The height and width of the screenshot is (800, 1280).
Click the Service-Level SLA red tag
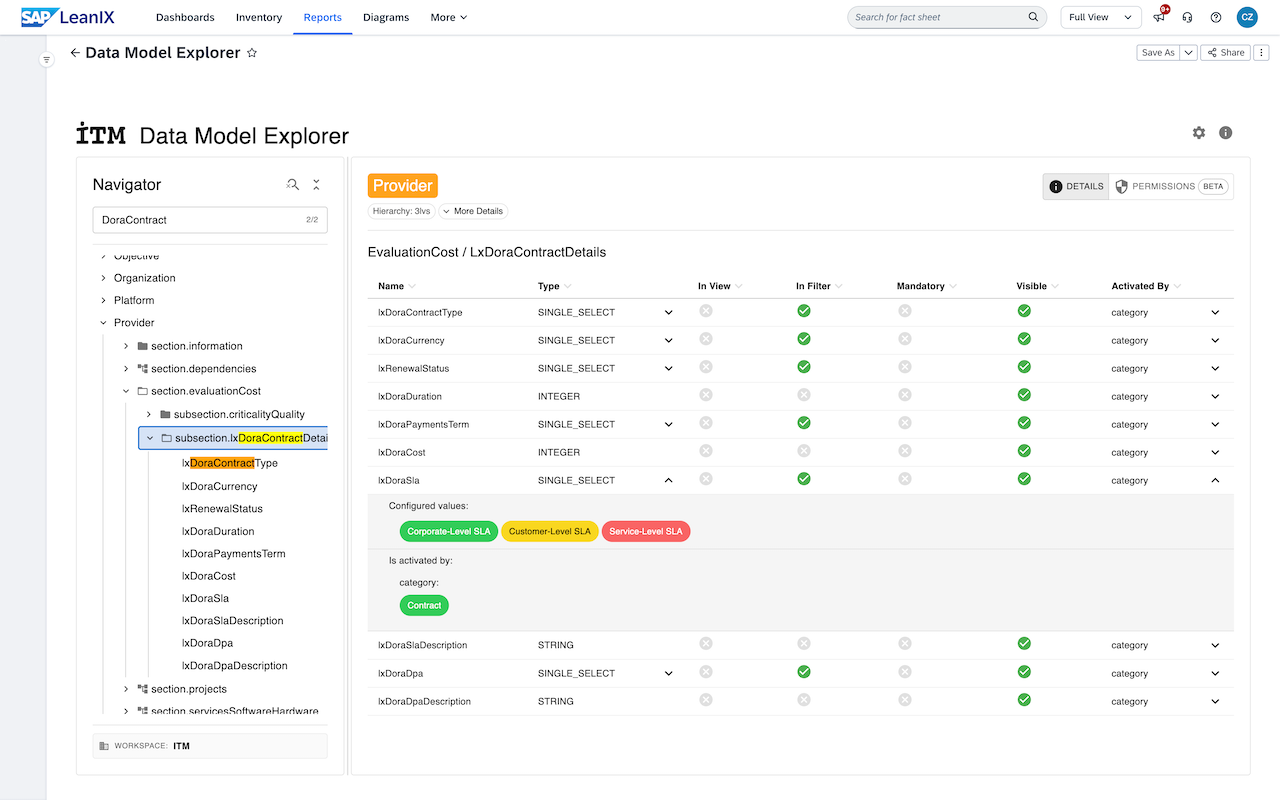coord(646,531)
